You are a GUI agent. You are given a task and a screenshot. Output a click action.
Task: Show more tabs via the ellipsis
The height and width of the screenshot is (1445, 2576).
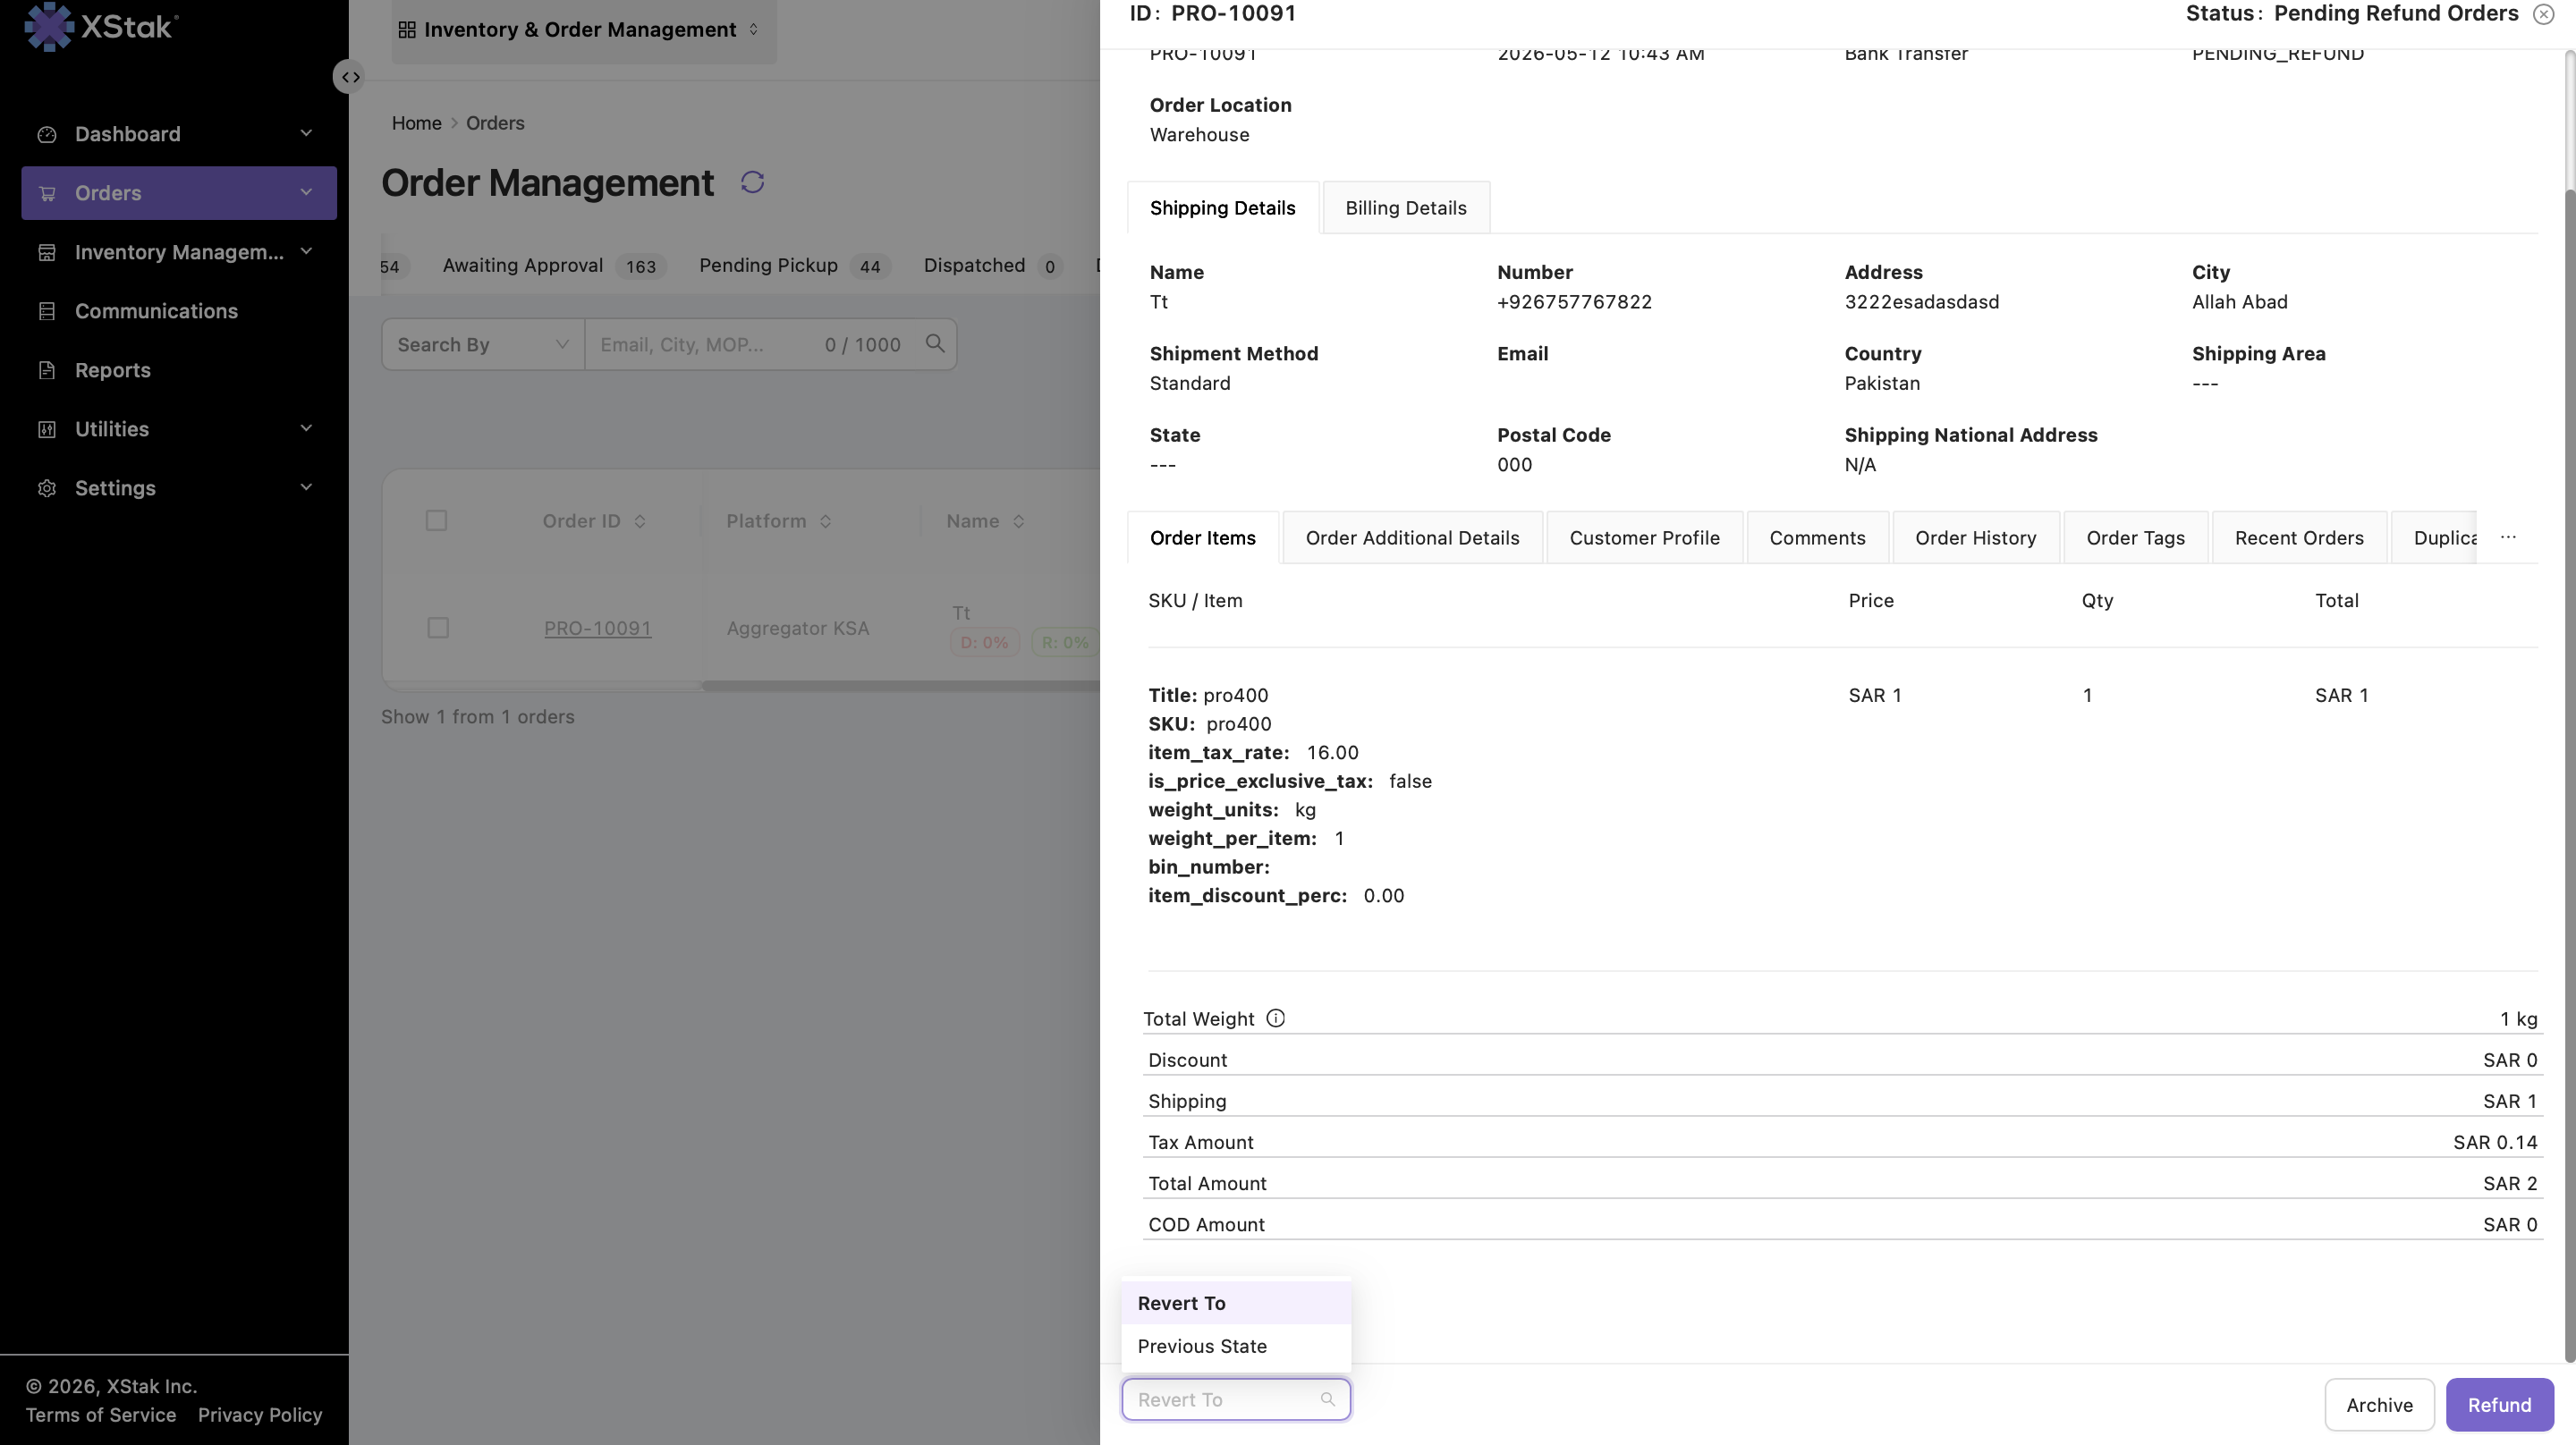(x=2508, y=537)
